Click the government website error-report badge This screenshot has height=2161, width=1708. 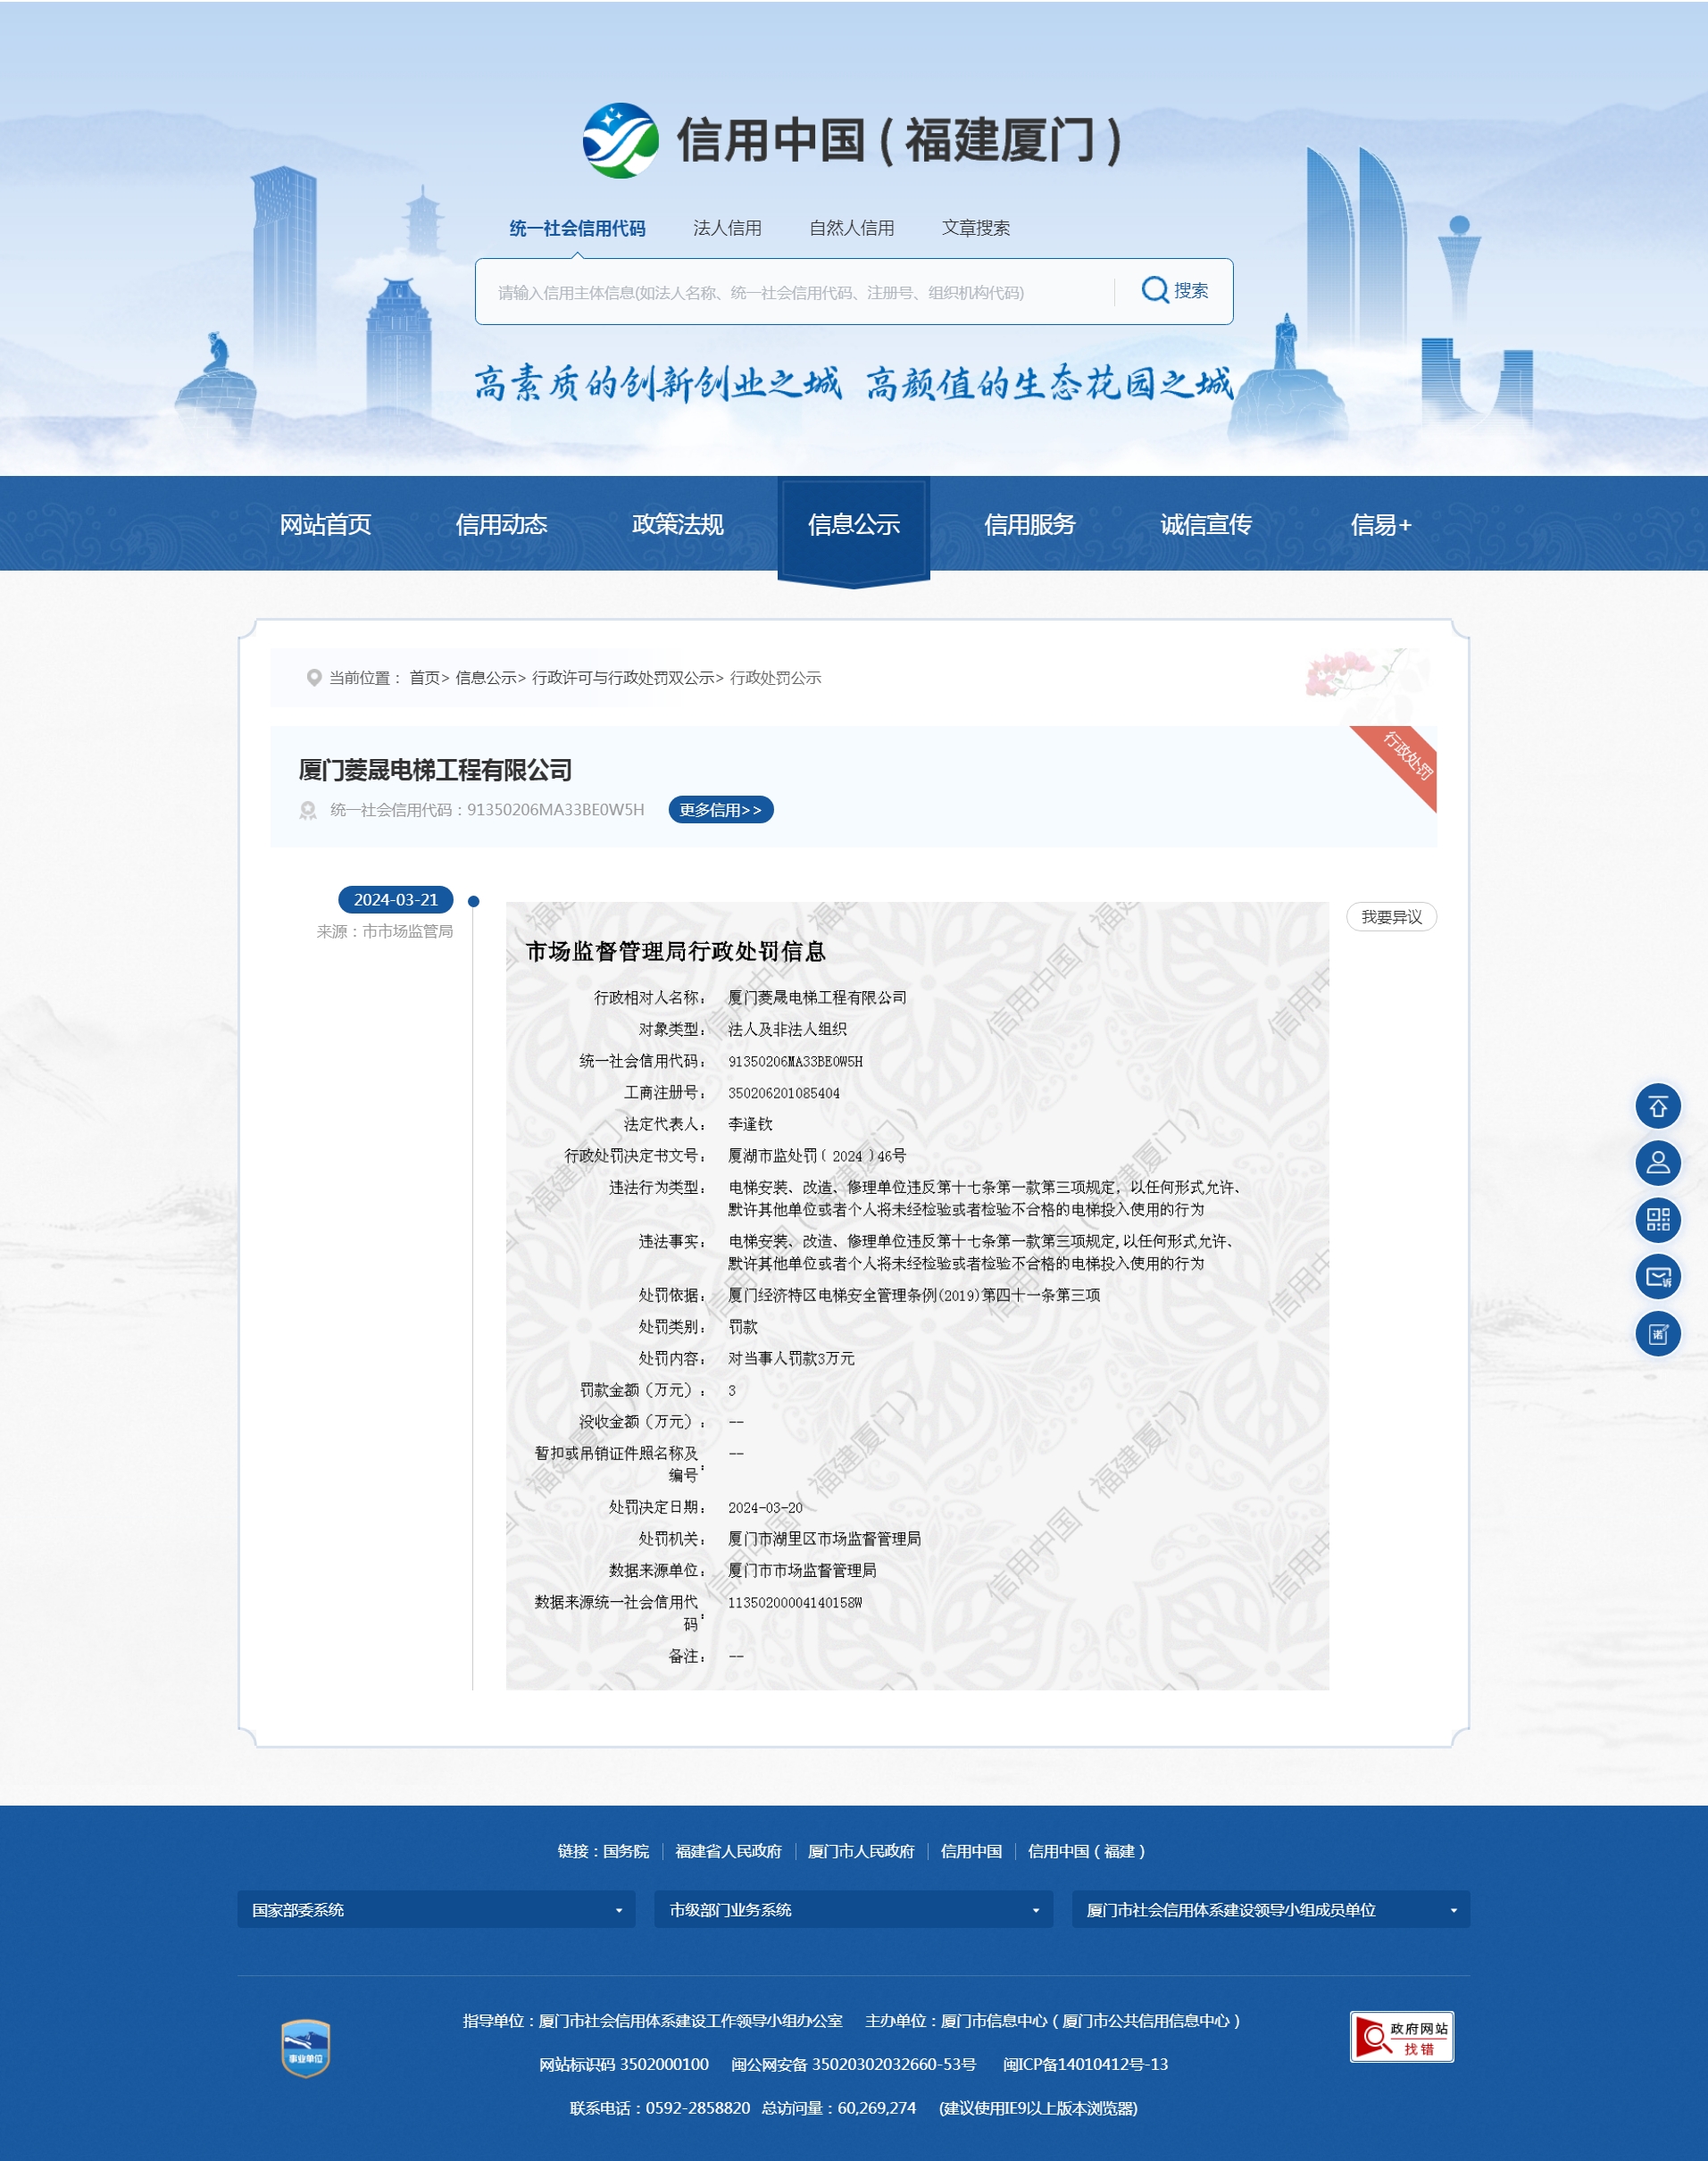(1401, 2037)
